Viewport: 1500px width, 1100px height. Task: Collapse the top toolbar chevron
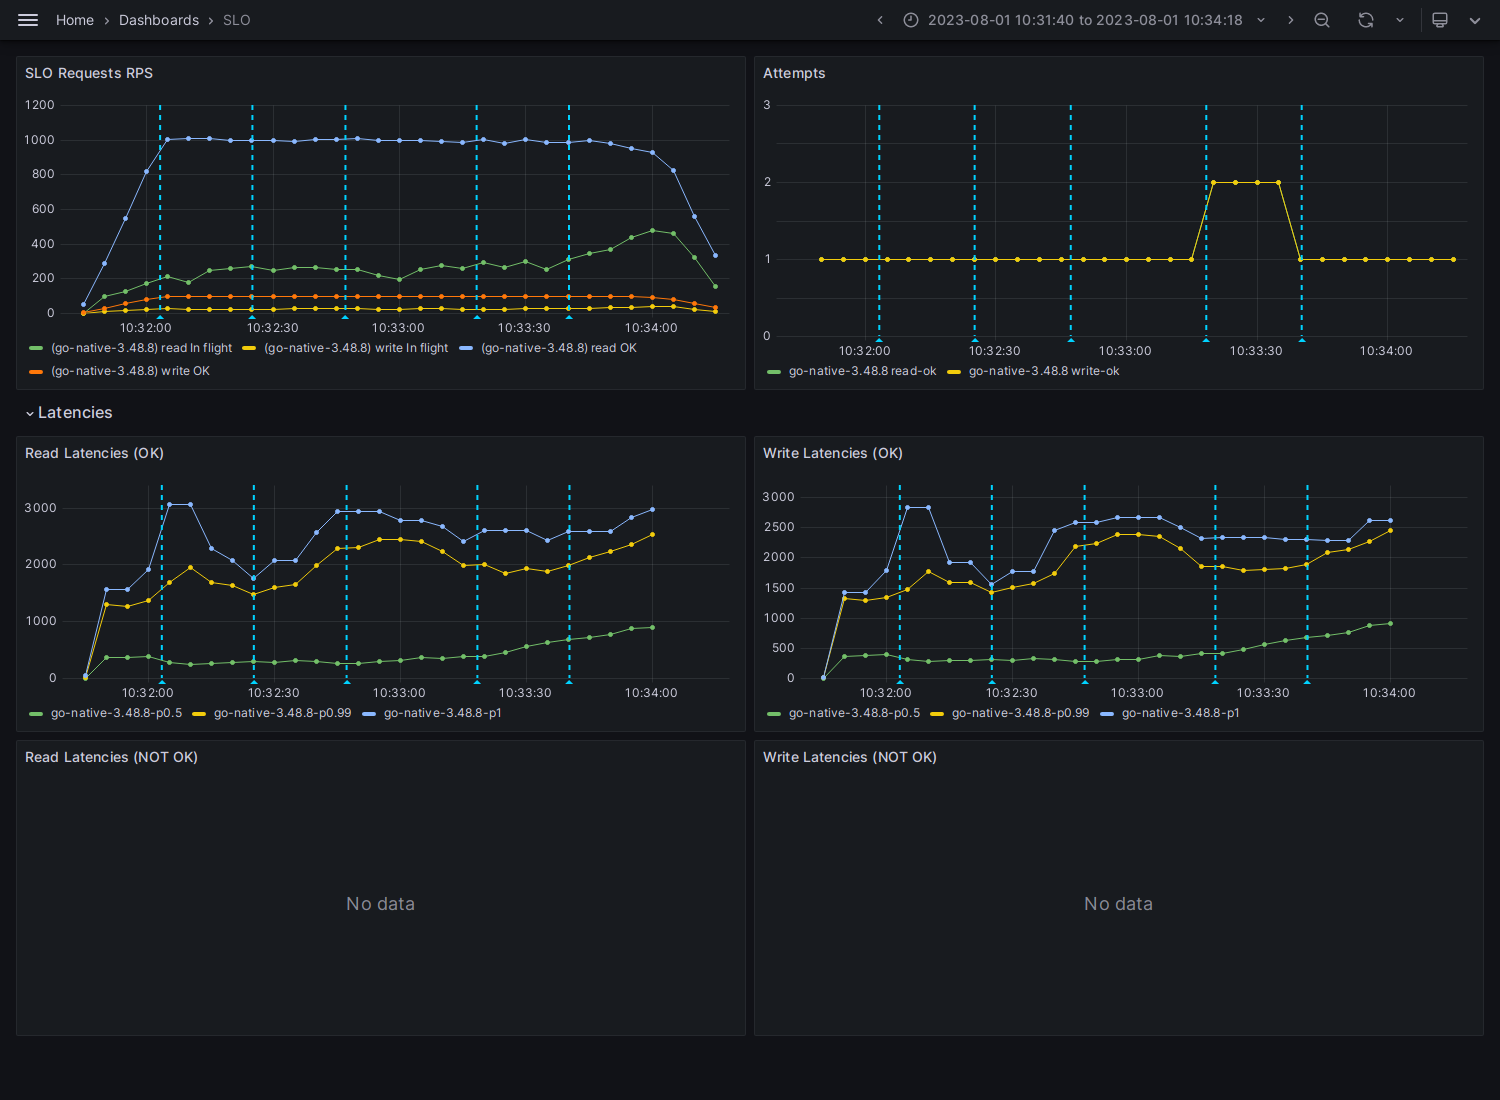click(x=1475, y=20)
